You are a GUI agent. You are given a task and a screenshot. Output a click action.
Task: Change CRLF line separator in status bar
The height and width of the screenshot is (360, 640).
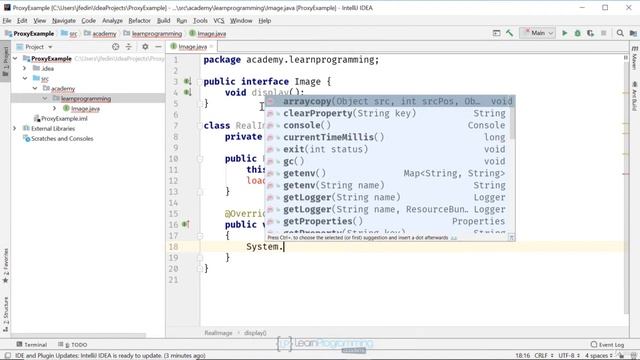[x=543, y=356]
